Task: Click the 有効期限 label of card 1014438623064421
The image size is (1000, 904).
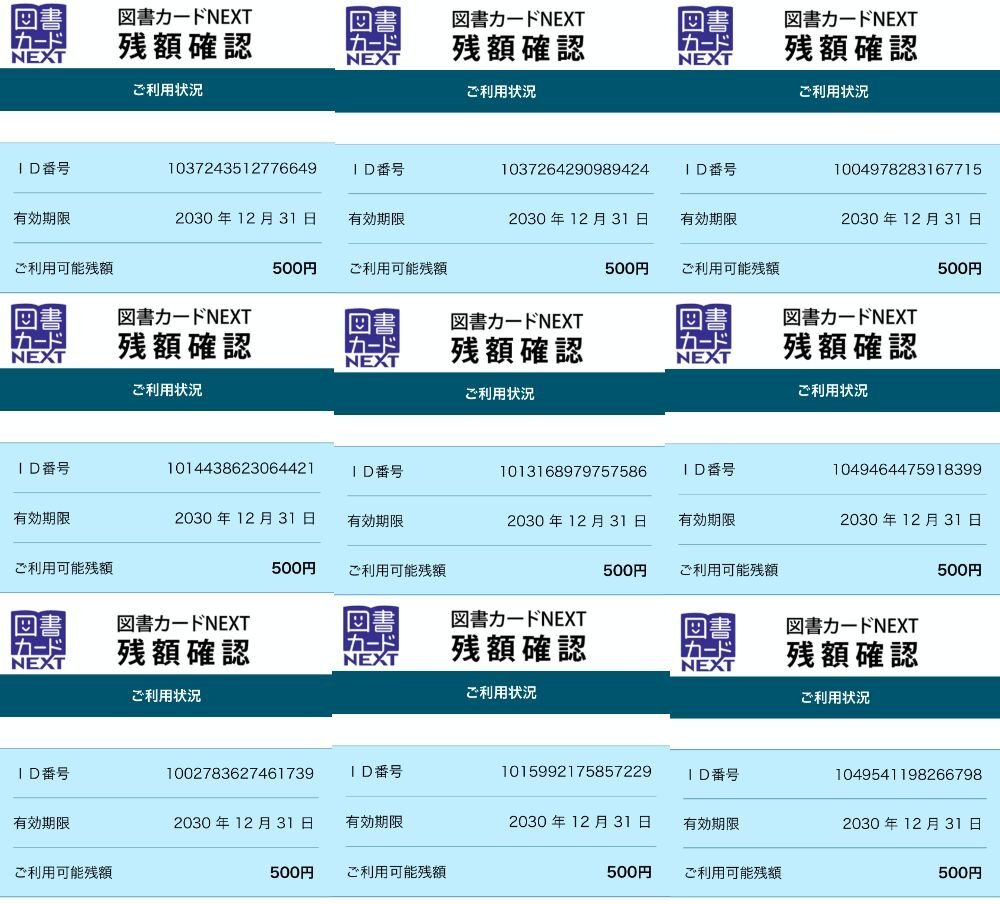Action: pos(42,518)
